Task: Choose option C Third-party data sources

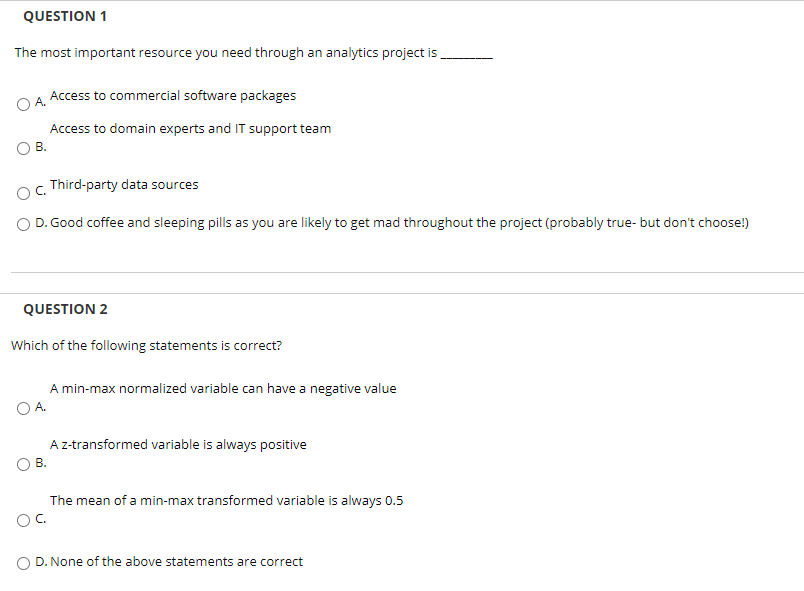Action: point(22,192)
